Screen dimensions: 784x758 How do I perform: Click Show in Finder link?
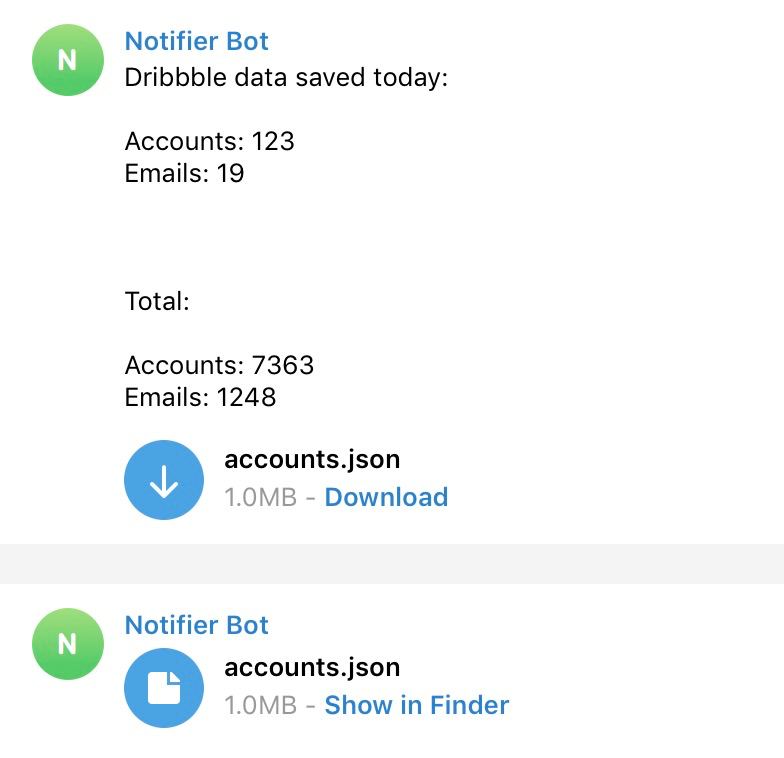click(416, 705)
